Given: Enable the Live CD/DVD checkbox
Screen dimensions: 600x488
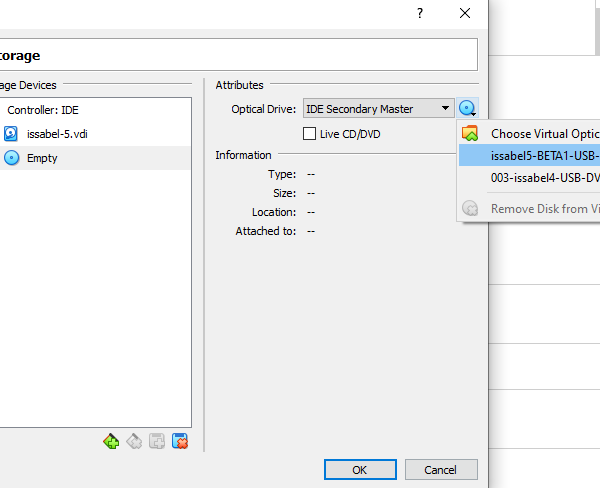Looking at the screenshot, I should 309,134.
